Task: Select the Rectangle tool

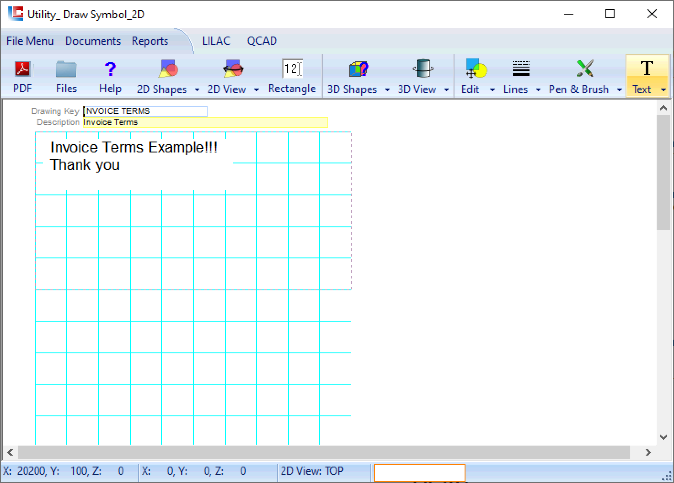Action: click(x=292, y=69)
